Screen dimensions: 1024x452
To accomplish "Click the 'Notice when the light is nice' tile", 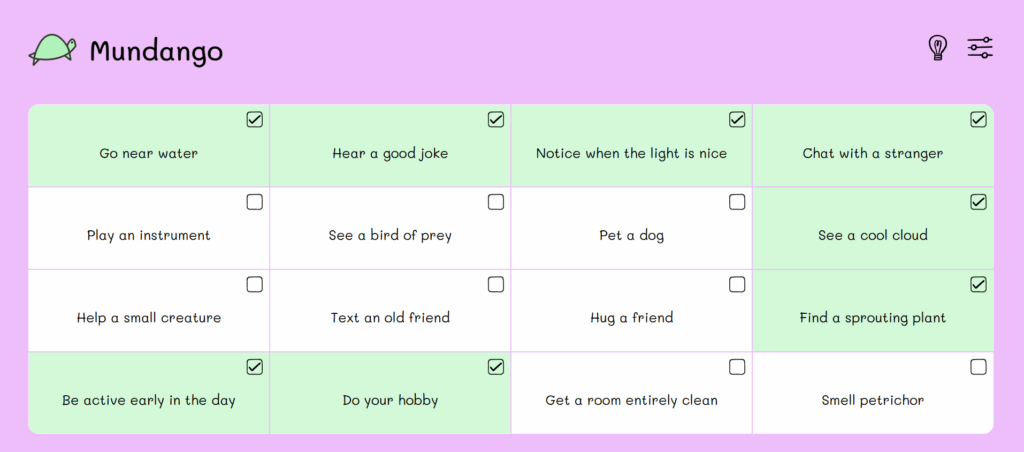I will coord(631,154).
